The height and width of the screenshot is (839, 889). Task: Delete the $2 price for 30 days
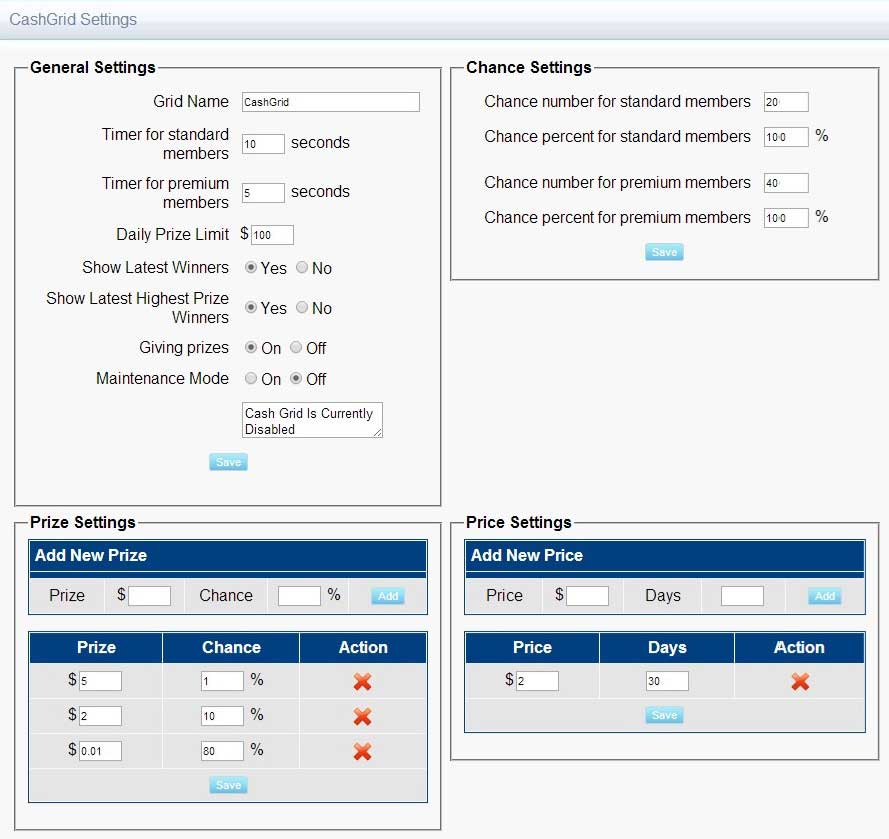coord(800,681)
